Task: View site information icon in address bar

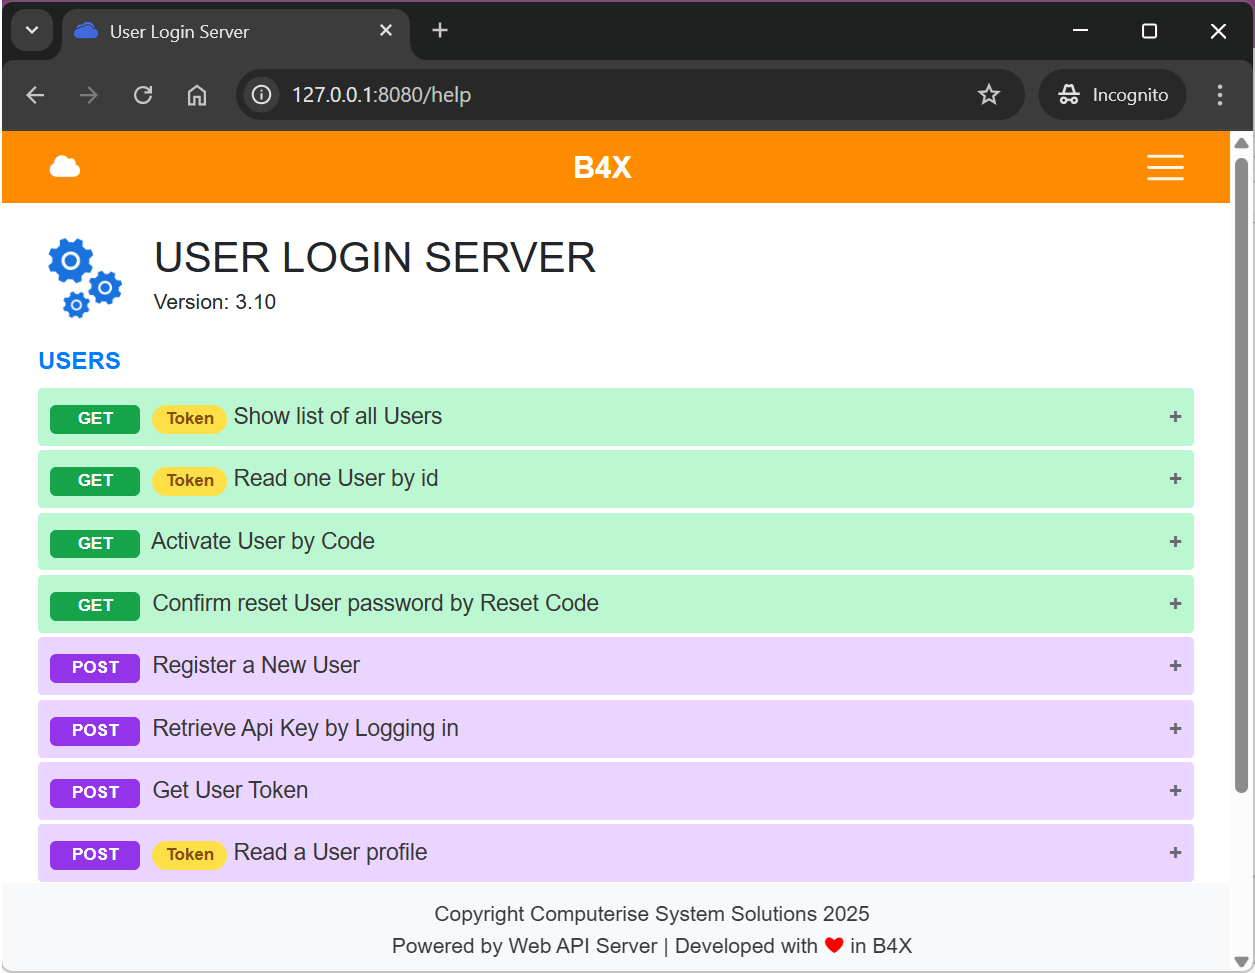Action: point(262,95)
